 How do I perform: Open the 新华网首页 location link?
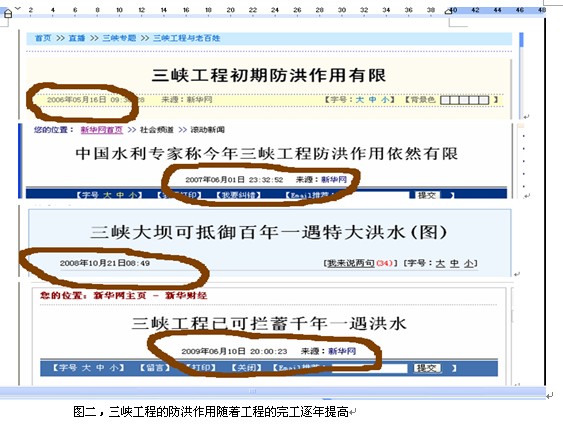click(102, 130)
